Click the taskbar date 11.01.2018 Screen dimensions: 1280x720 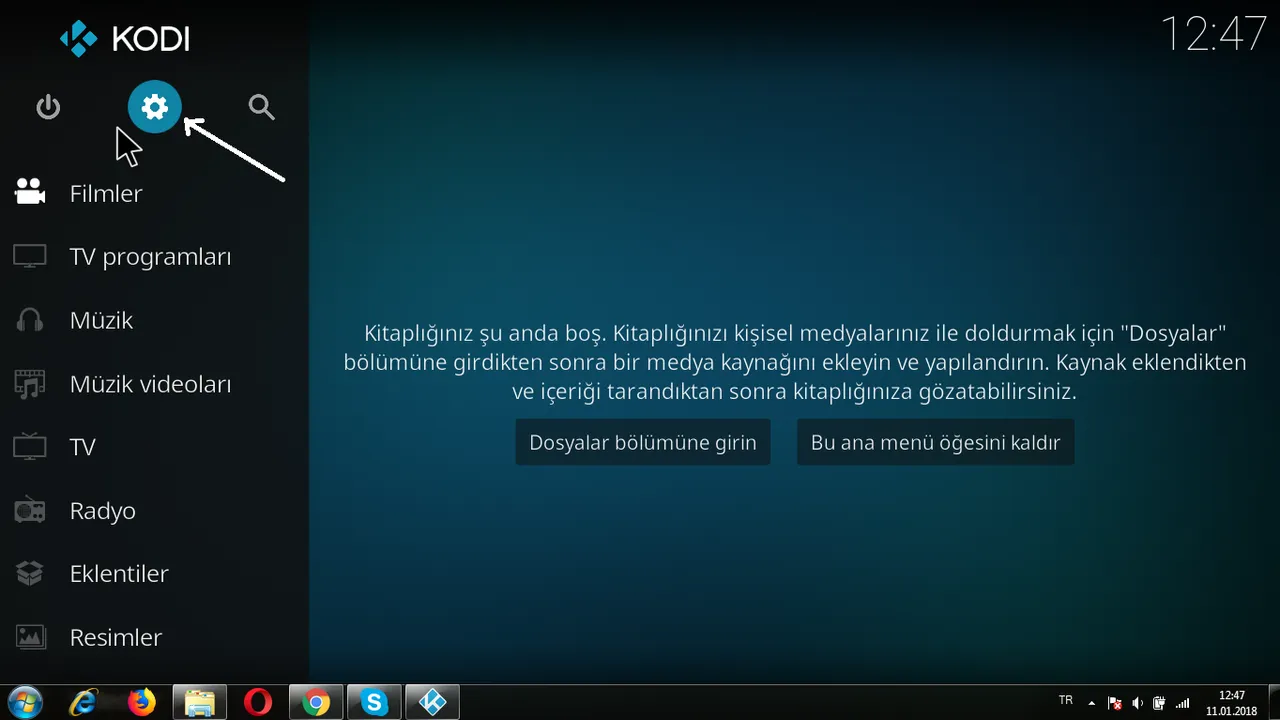pyautogui.click(x=1232, y=711)
